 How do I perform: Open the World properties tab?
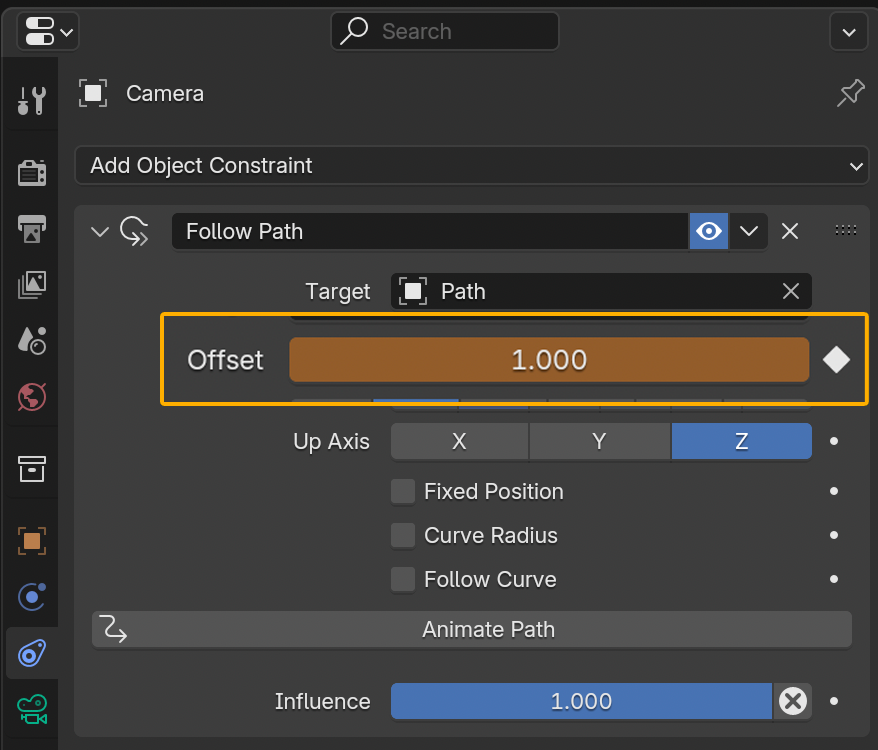pos(32,397)
